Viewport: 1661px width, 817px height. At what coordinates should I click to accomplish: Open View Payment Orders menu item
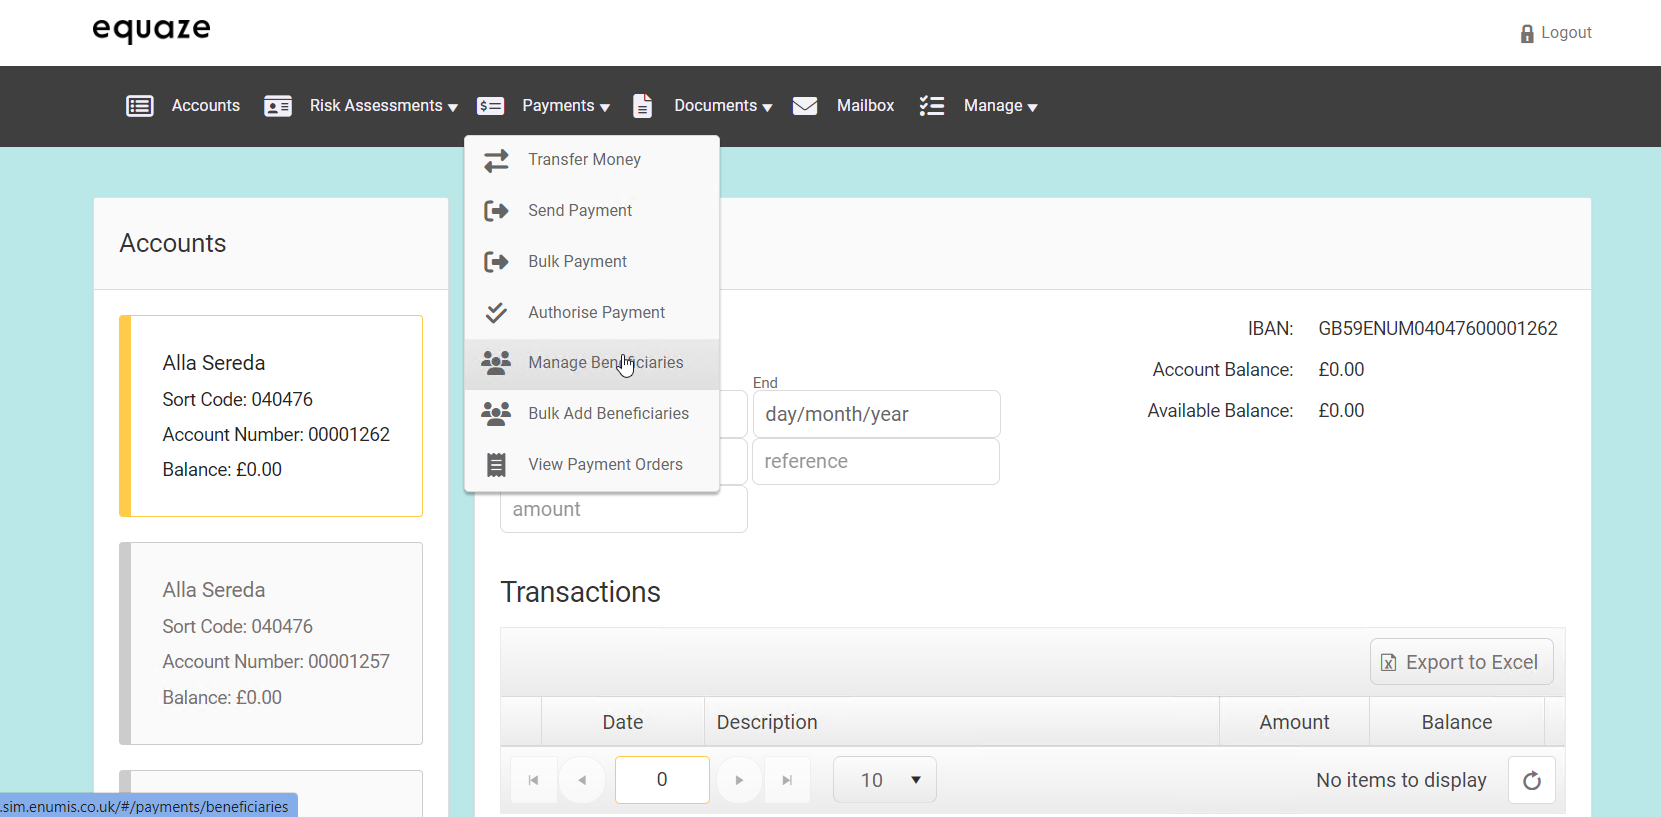click(x=605, y=465)
